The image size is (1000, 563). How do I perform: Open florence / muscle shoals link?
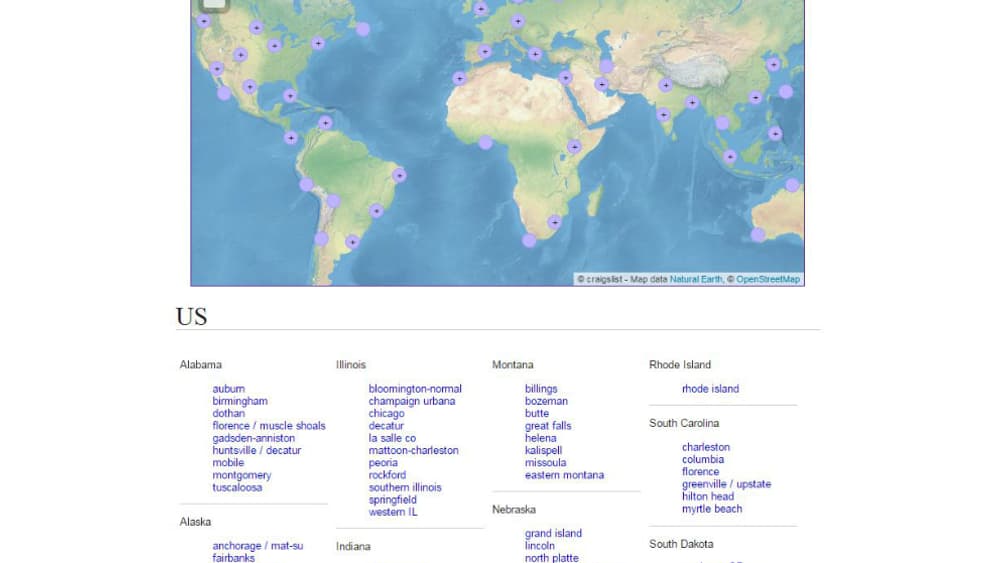click(x=268, y=425)
